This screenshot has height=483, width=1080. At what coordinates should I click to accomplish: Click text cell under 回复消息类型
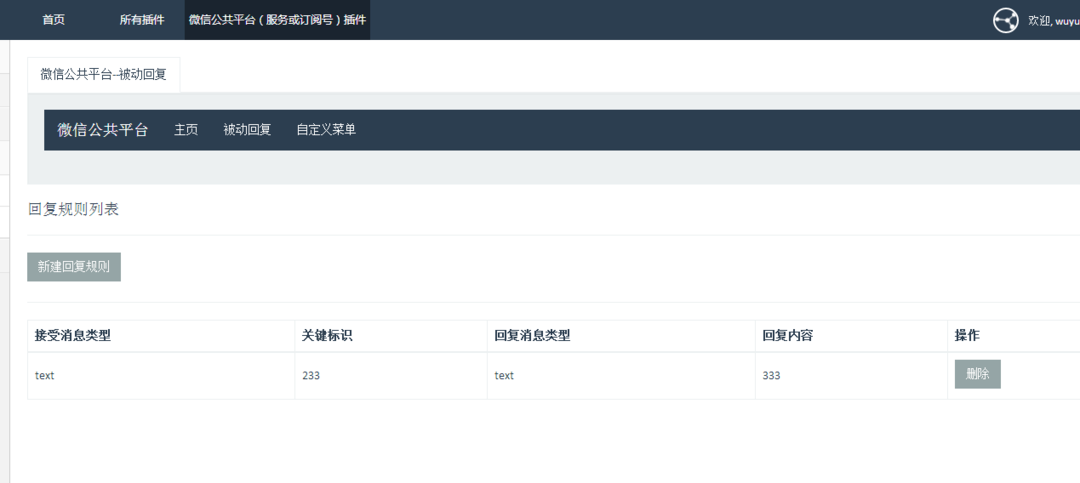(621, 376)
